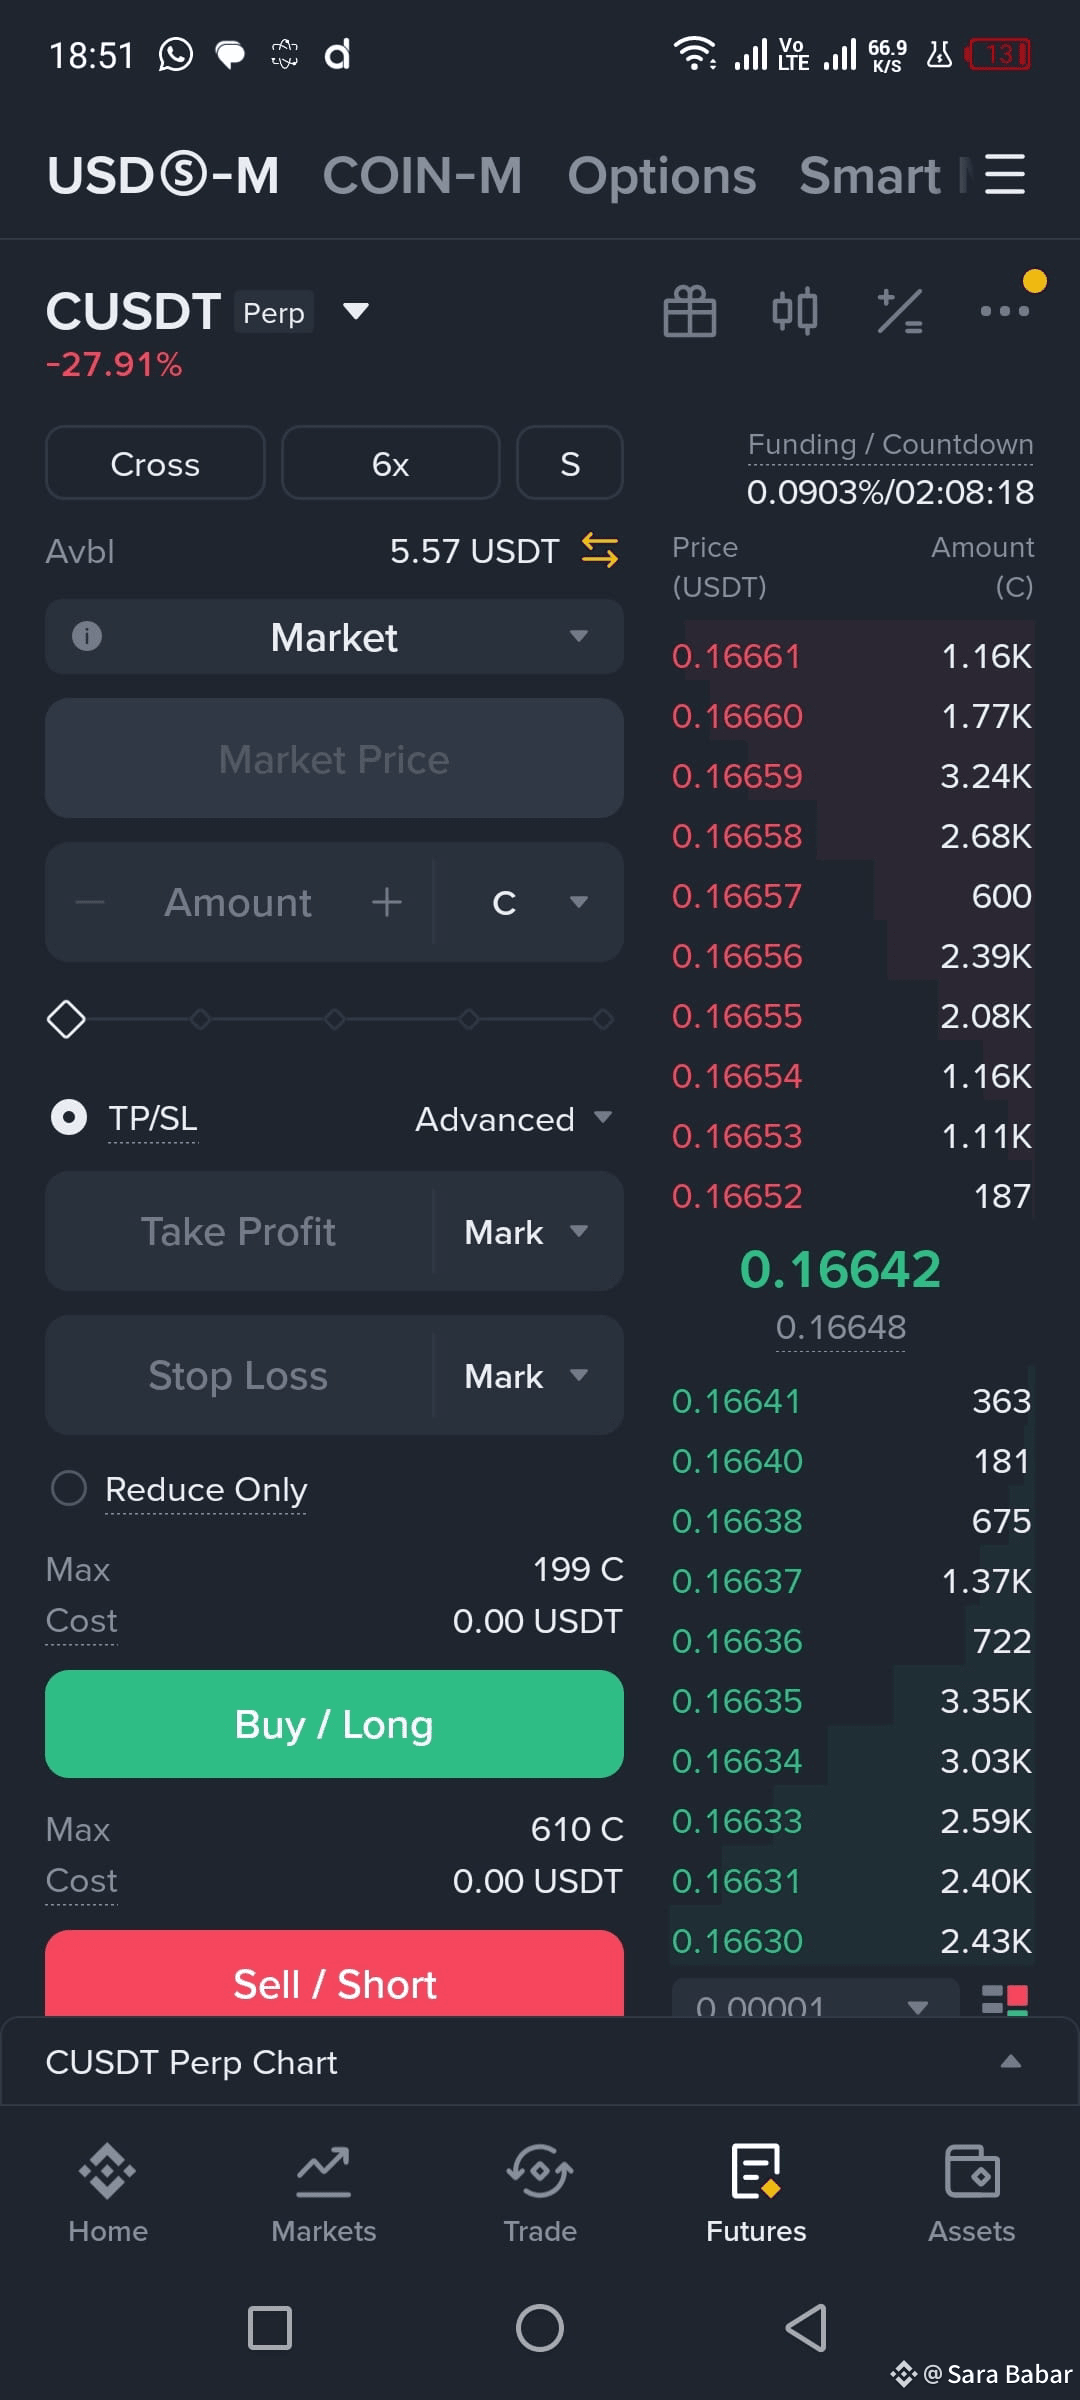
Task: Tap the transfer arrows next to 5.57 USDT
Action: [x=600, y=550]
